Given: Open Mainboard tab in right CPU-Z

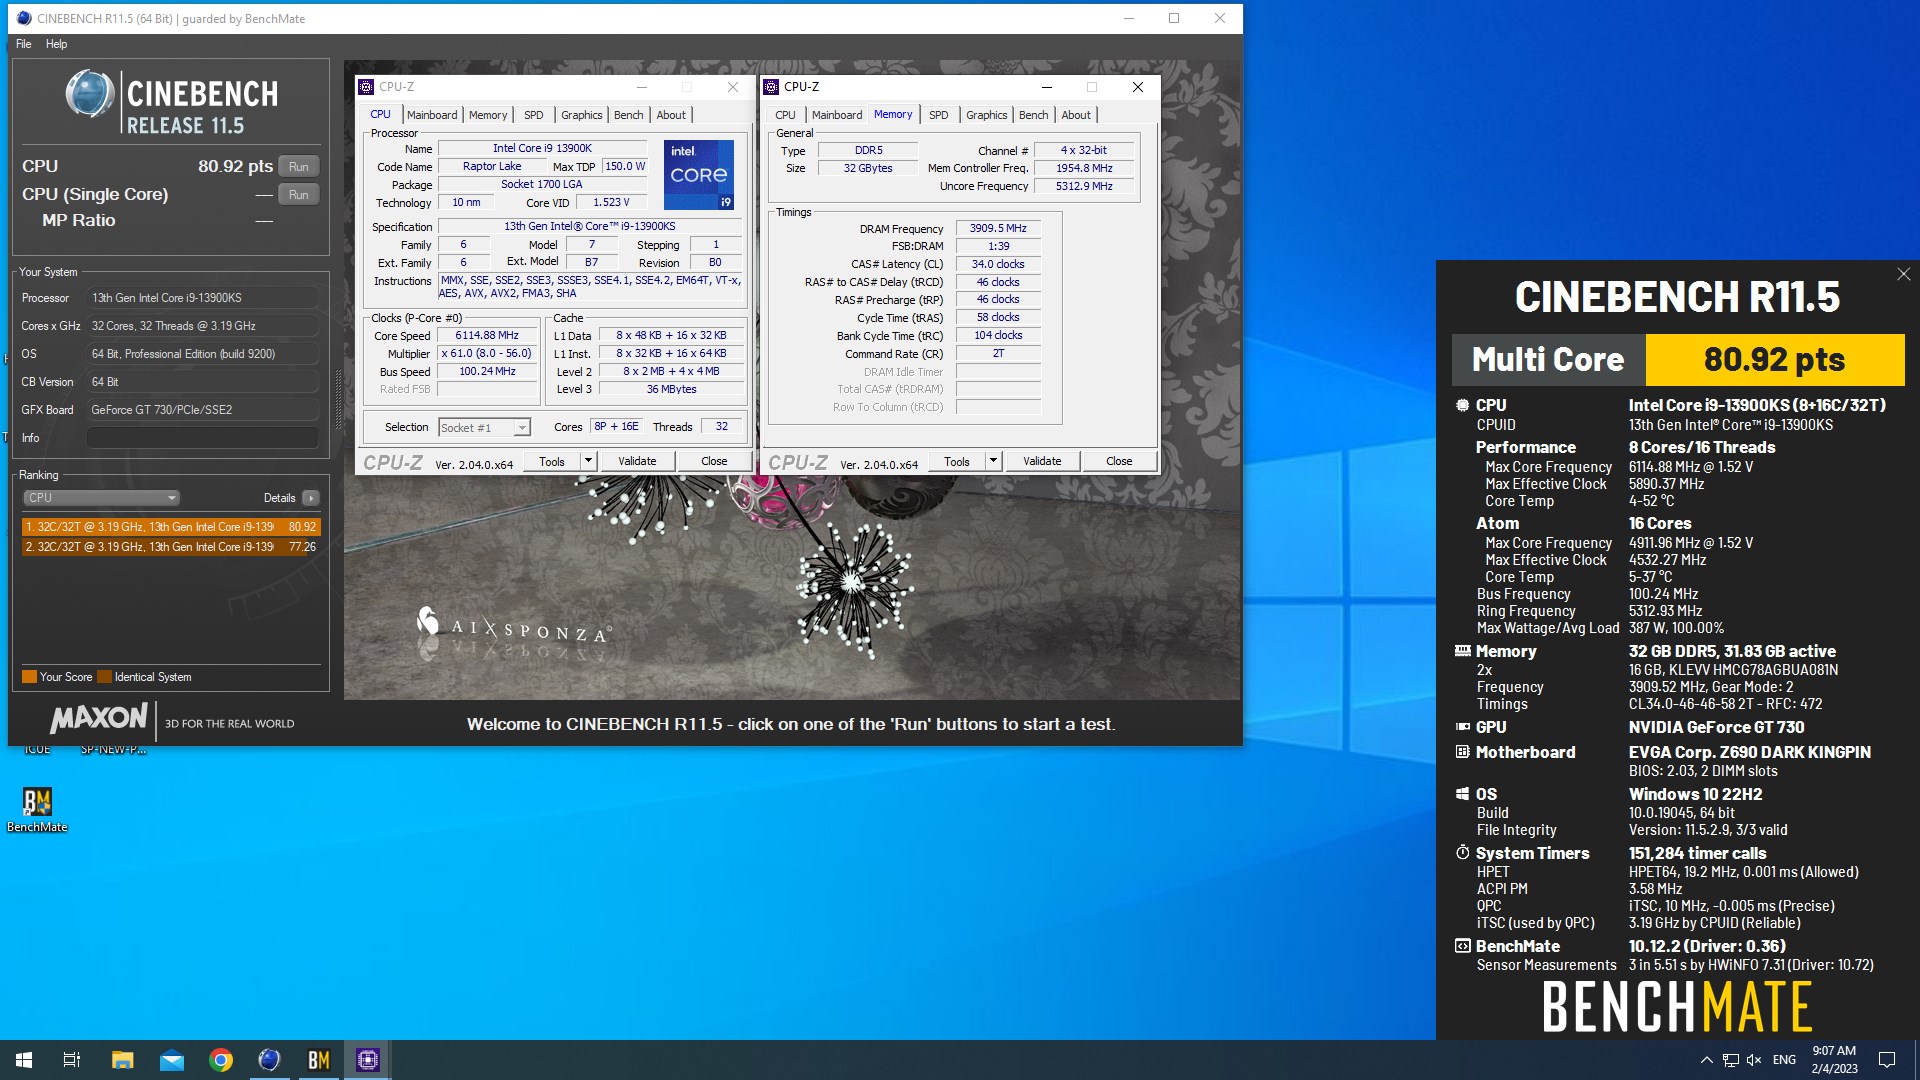Looking at the screenshot, I should click(837, 115).
